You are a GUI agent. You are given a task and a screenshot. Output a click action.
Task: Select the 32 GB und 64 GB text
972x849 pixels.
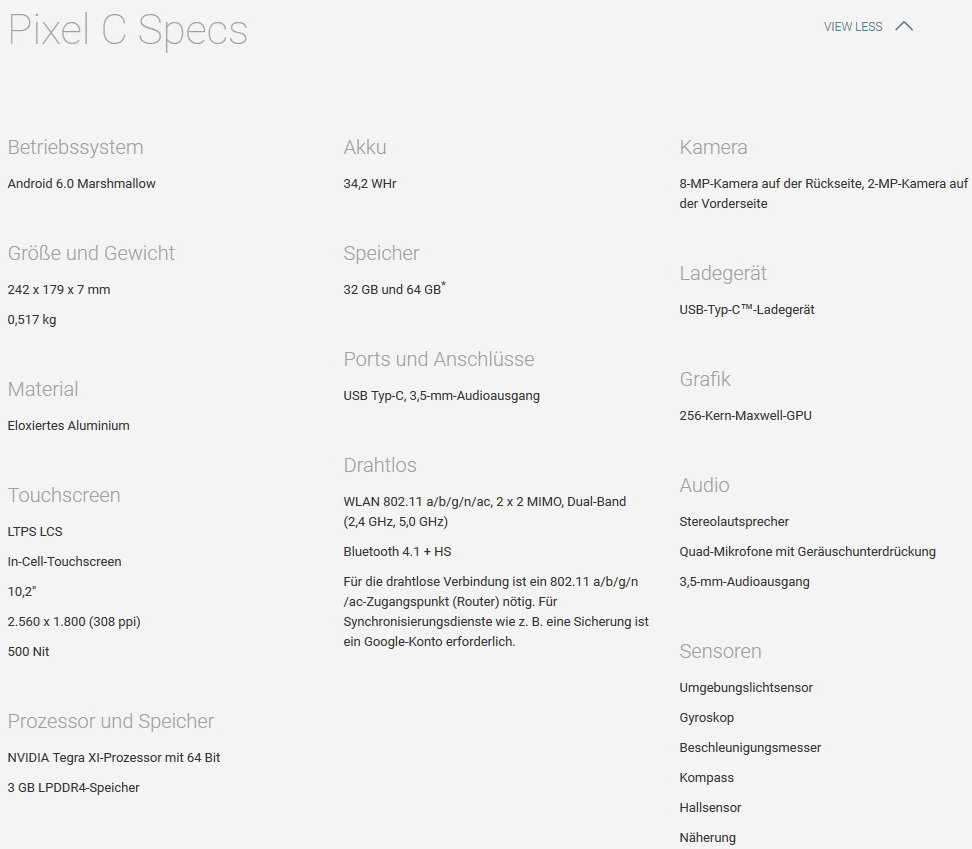392,290
